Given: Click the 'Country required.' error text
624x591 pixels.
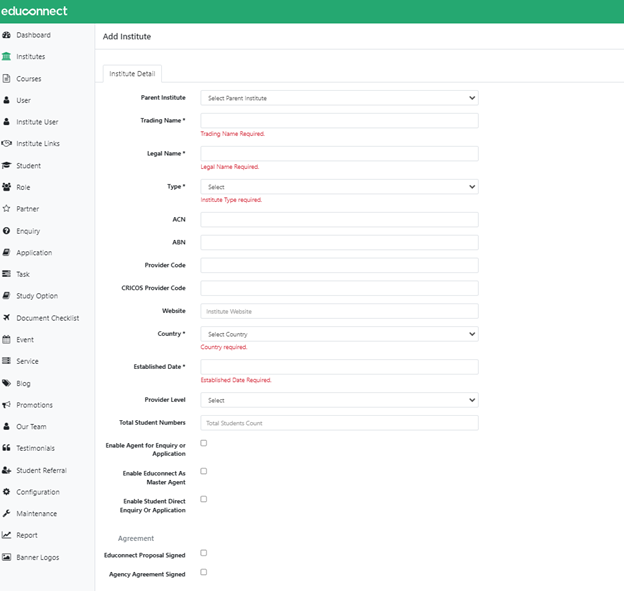Looking at the screenshot, I should (x=224, y=347).
